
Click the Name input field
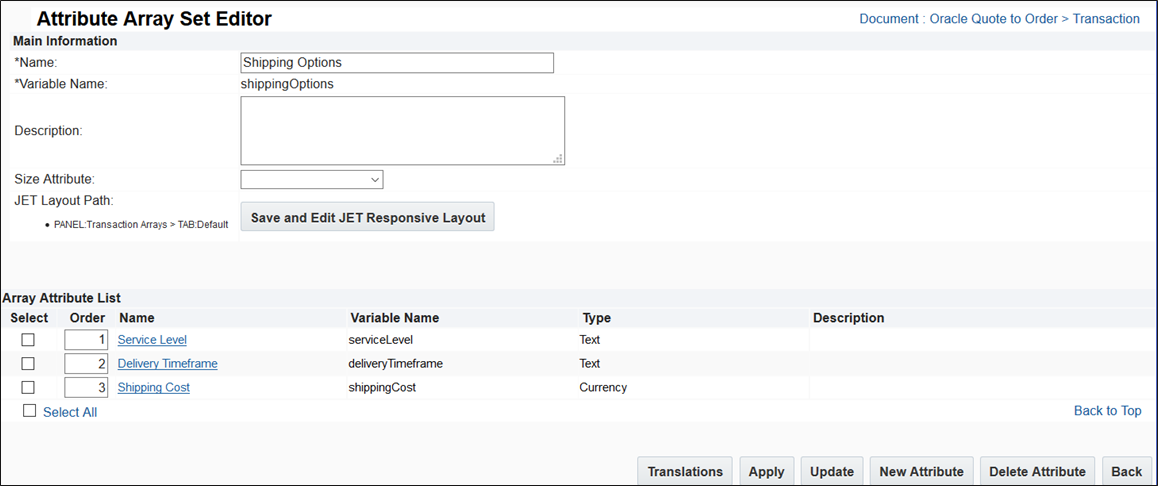pyautogui.click(x=397, y=63)
